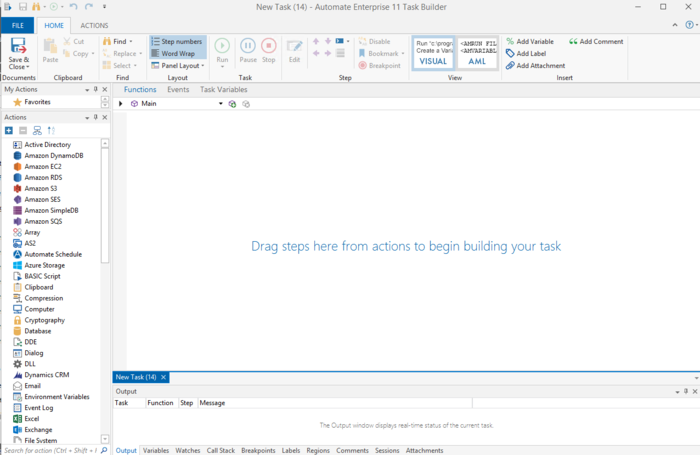Click the Edit step icon
Image resolution: width=700 pixels, height=455 pixels.
point(294,46)
